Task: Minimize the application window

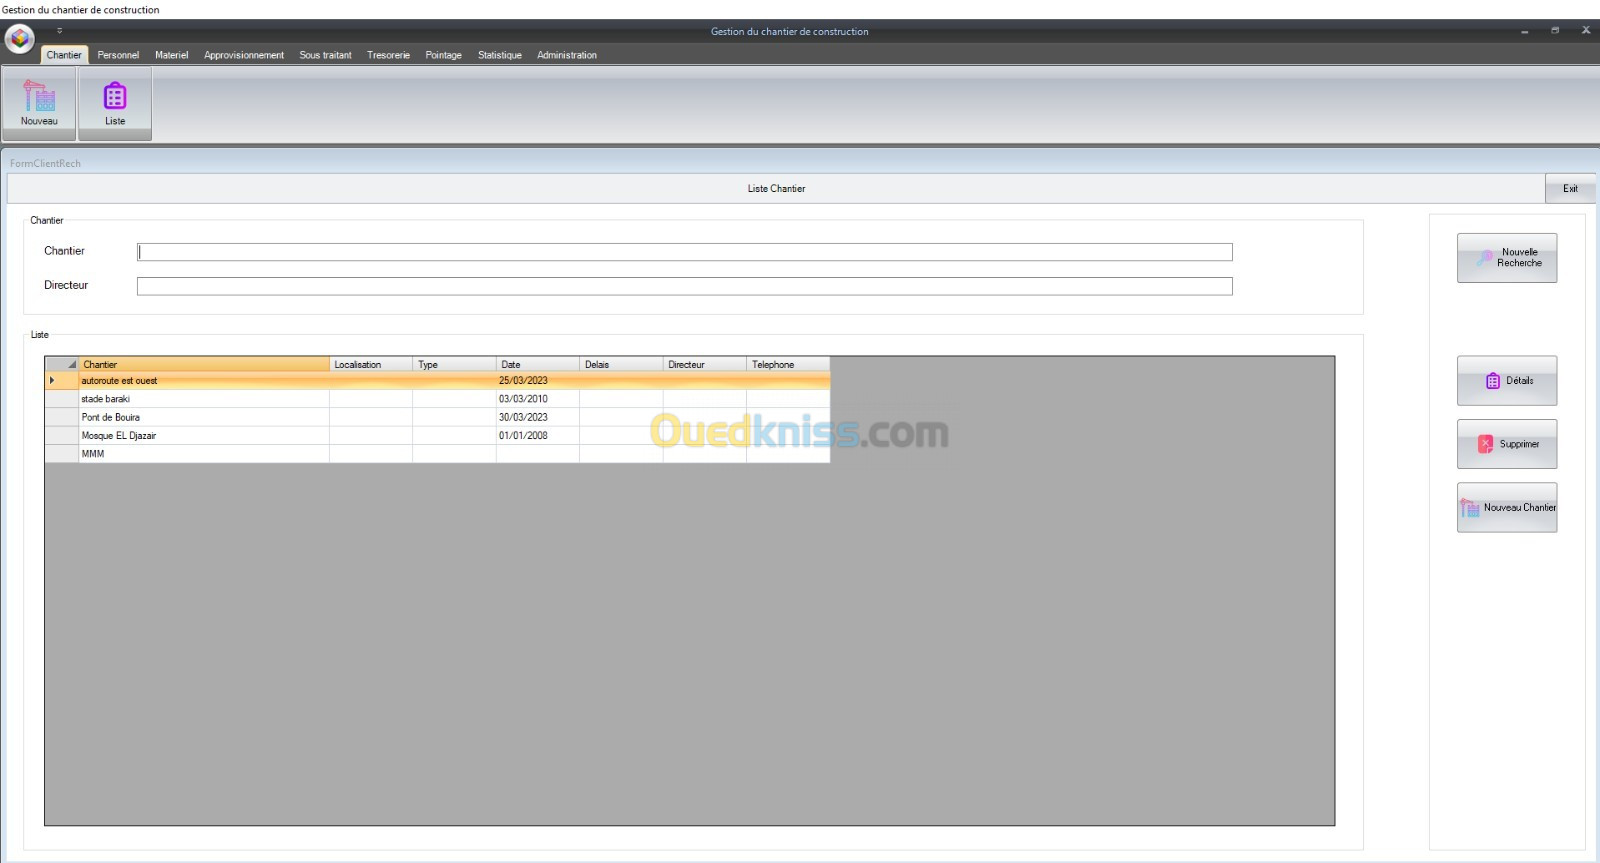Action: tap(1524, 31)
